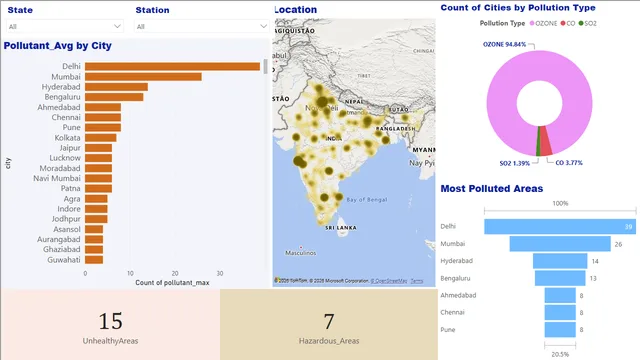This screenshot has height=360, width=640.
Task: Open the OpenStreetMap link on map
Action: tap(389, 281)
